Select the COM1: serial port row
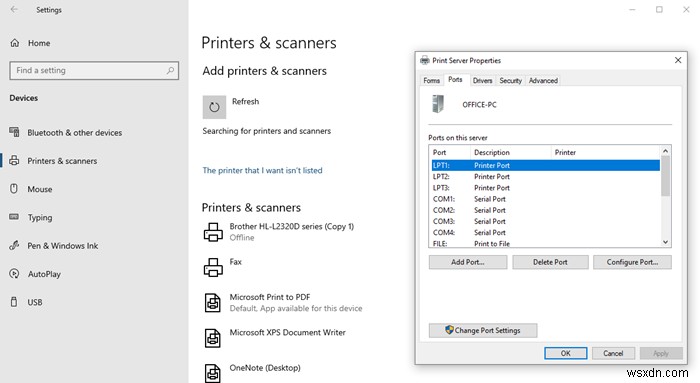Viewport: 700px width, 383px height. tap(546, 199)
